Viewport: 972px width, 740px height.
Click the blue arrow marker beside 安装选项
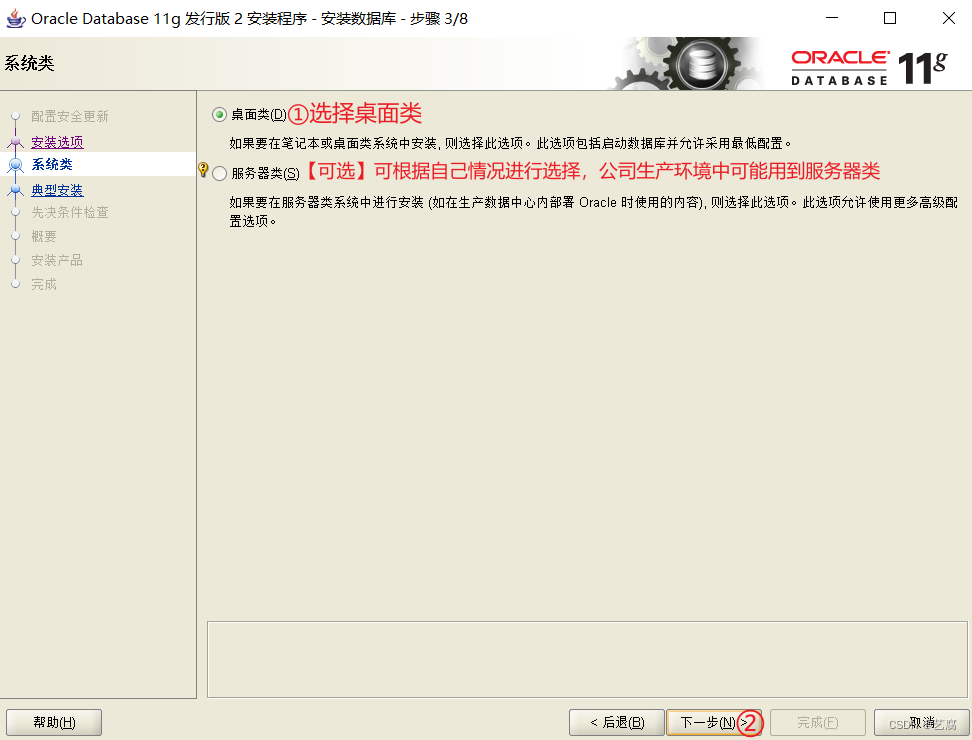pos(14,141)
